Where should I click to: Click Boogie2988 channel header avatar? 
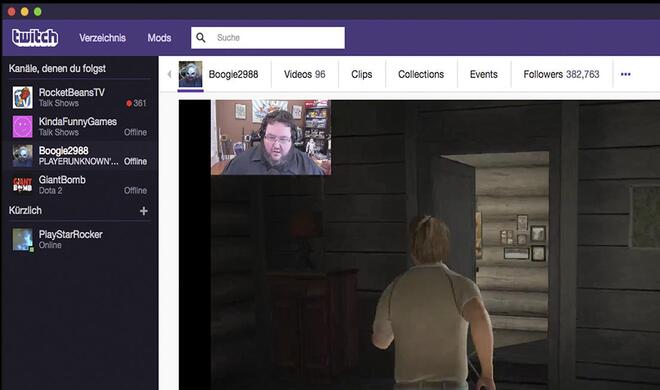tap(190, 74)
